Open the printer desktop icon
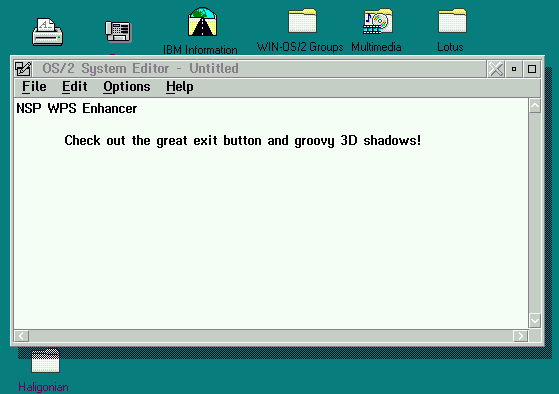 pos(47,32)
